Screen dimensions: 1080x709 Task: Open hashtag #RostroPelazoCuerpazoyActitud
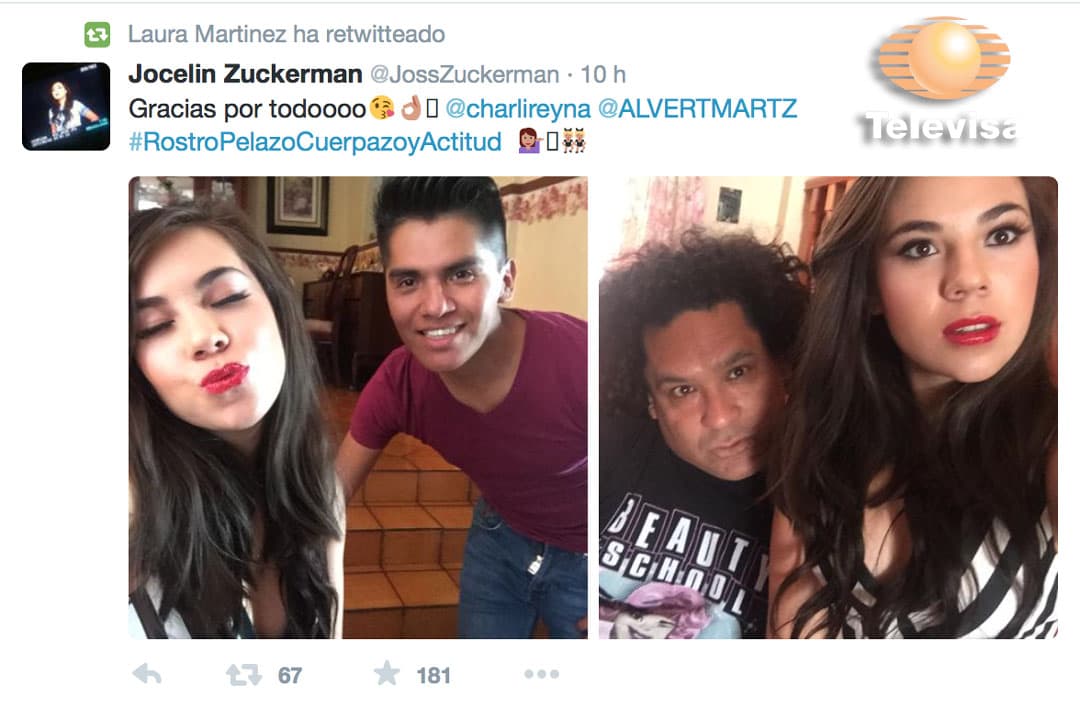[315, 142]
